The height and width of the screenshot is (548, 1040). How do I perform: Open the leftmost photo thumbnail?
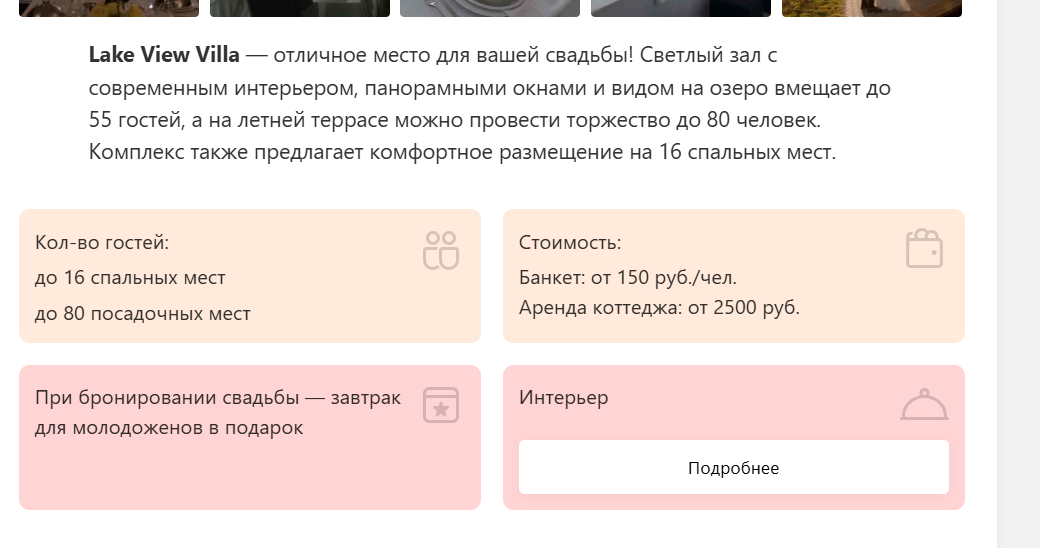[x=109, y=8]
